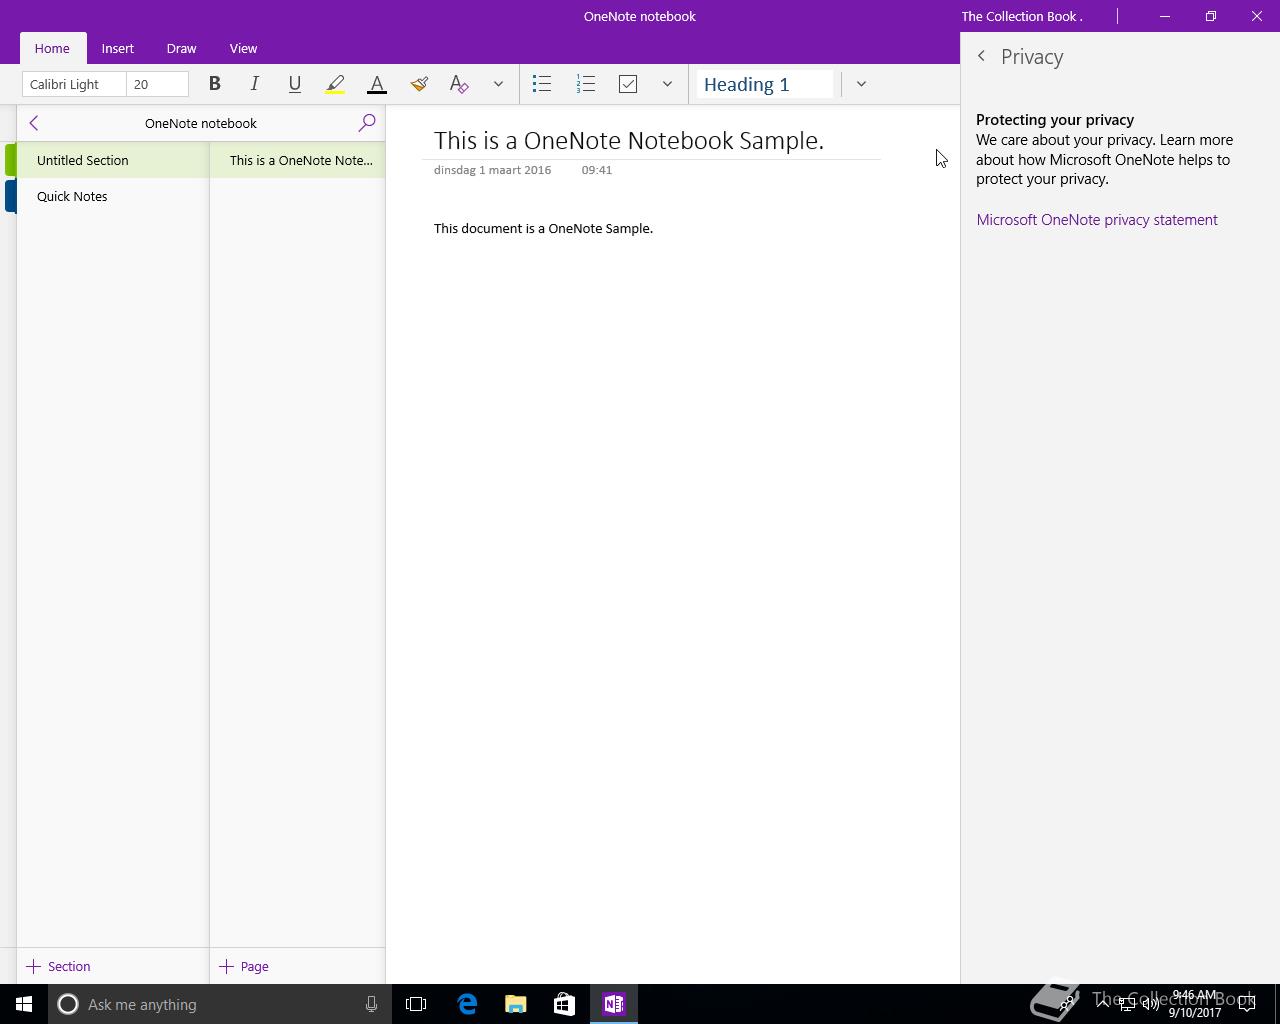Open the font size 20 box

[158, 84]
